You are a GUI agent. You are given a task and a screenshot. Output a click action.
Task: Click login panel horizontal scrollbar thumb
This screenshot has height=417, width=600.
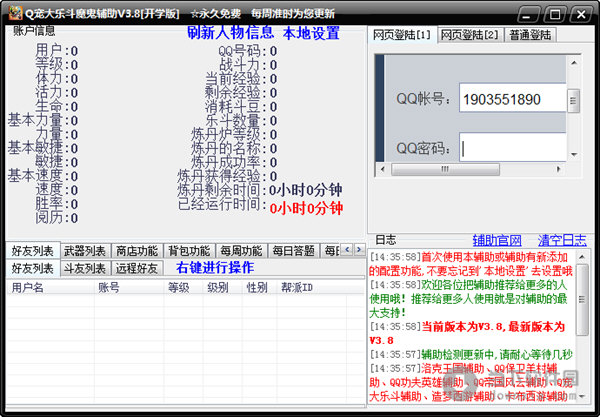(x=445, y=169)
